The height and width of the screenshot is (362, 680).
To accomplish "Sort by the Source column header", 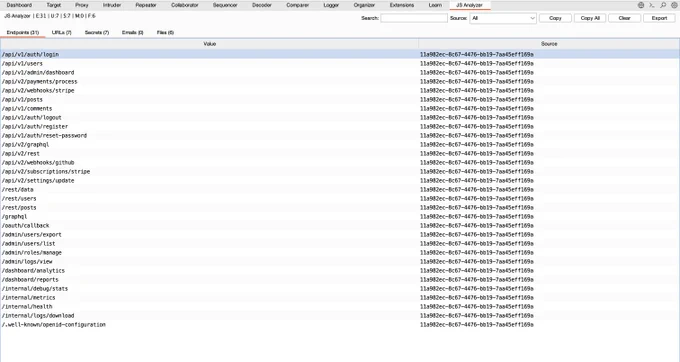I will pos(549,44).
